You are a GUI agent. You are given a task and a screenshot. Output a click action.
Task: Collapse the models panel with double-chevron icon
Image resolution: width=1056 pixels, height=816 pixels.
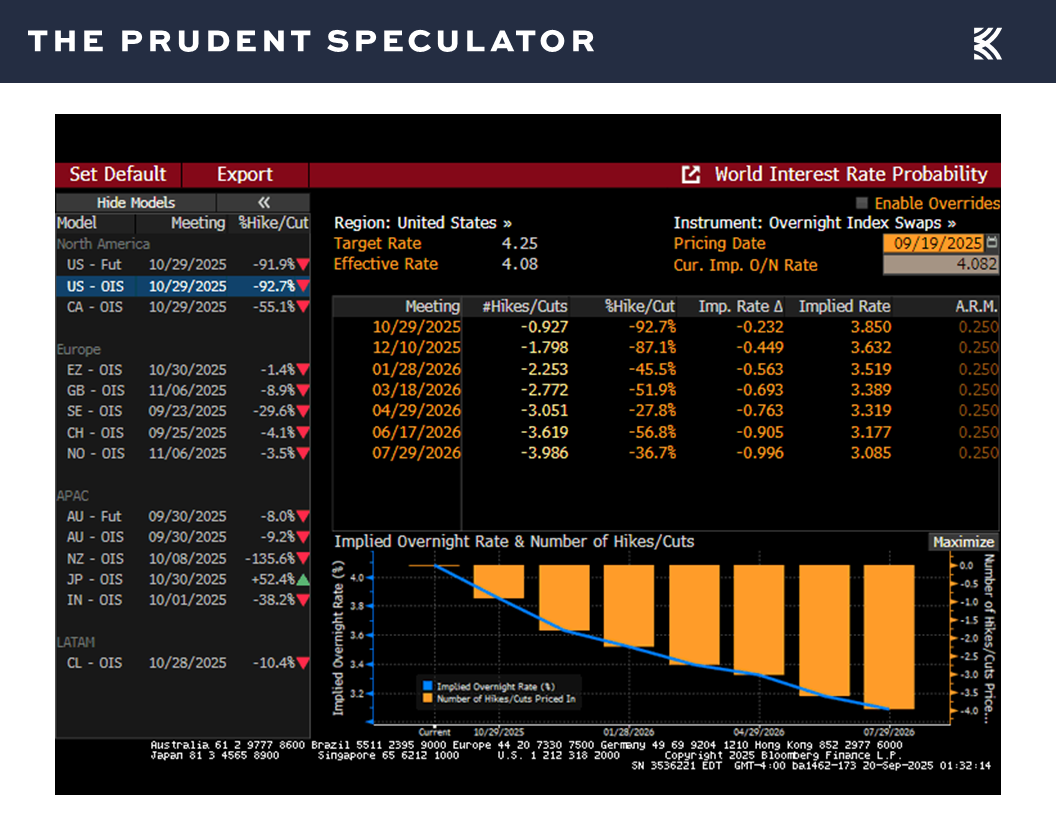click(x=264, y=202)
